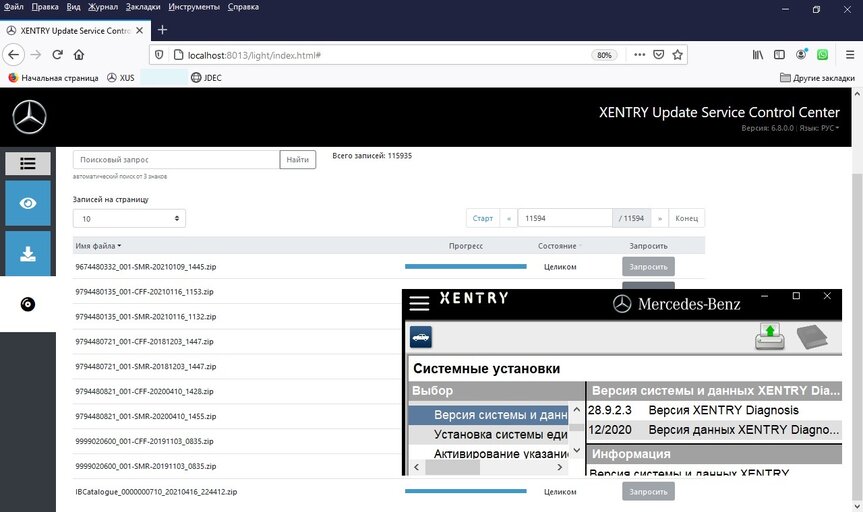Open the Файл menu
Image resolution: width=863 pixels, height=512 pixels.
pyautogui.click(x=13, y=7)
